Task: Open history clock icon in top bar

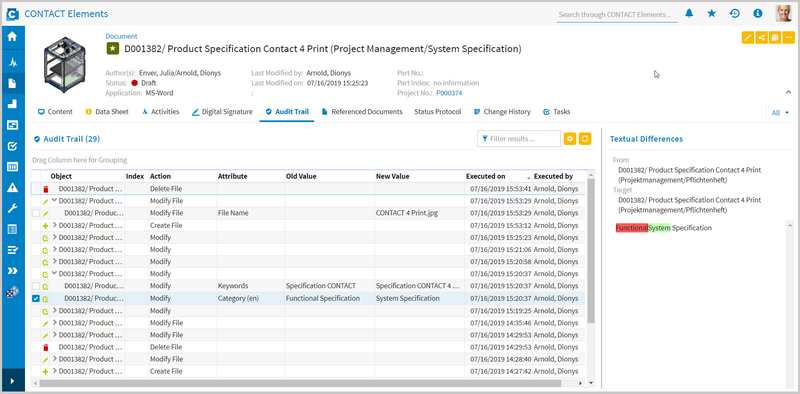Action: (735, 14)
